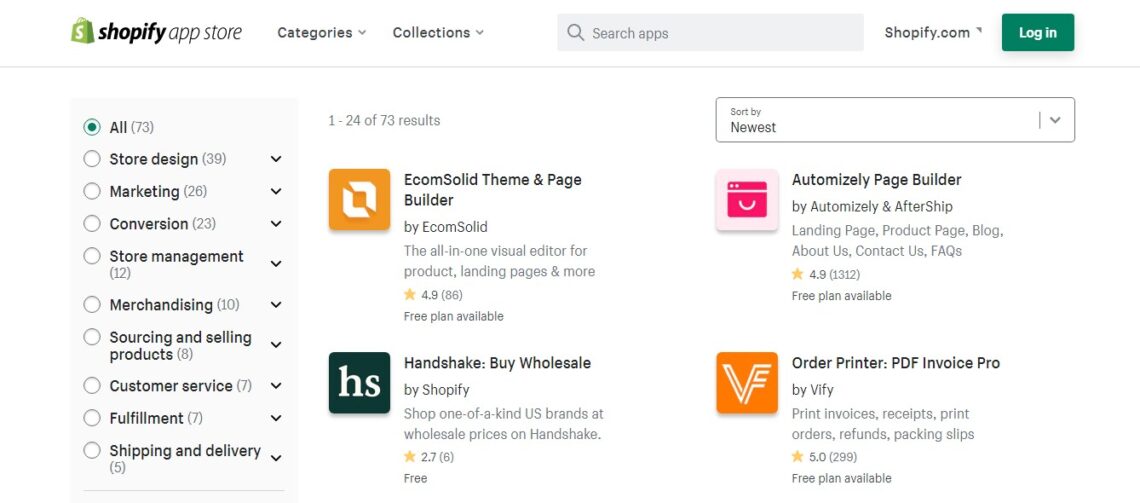Select the All (73) radio button
1140x503 pixels.
92,127
